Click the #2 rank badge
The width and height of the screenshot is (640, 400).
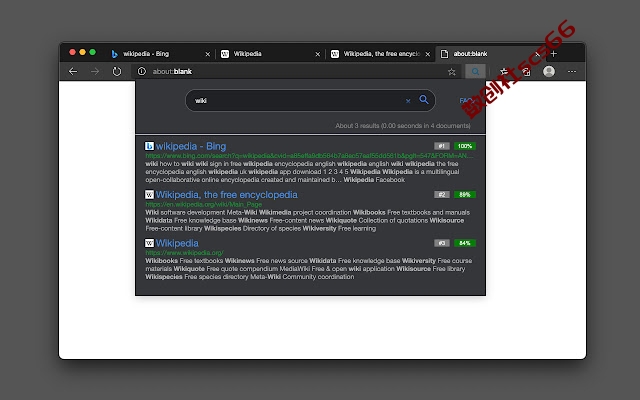point(442,195)
